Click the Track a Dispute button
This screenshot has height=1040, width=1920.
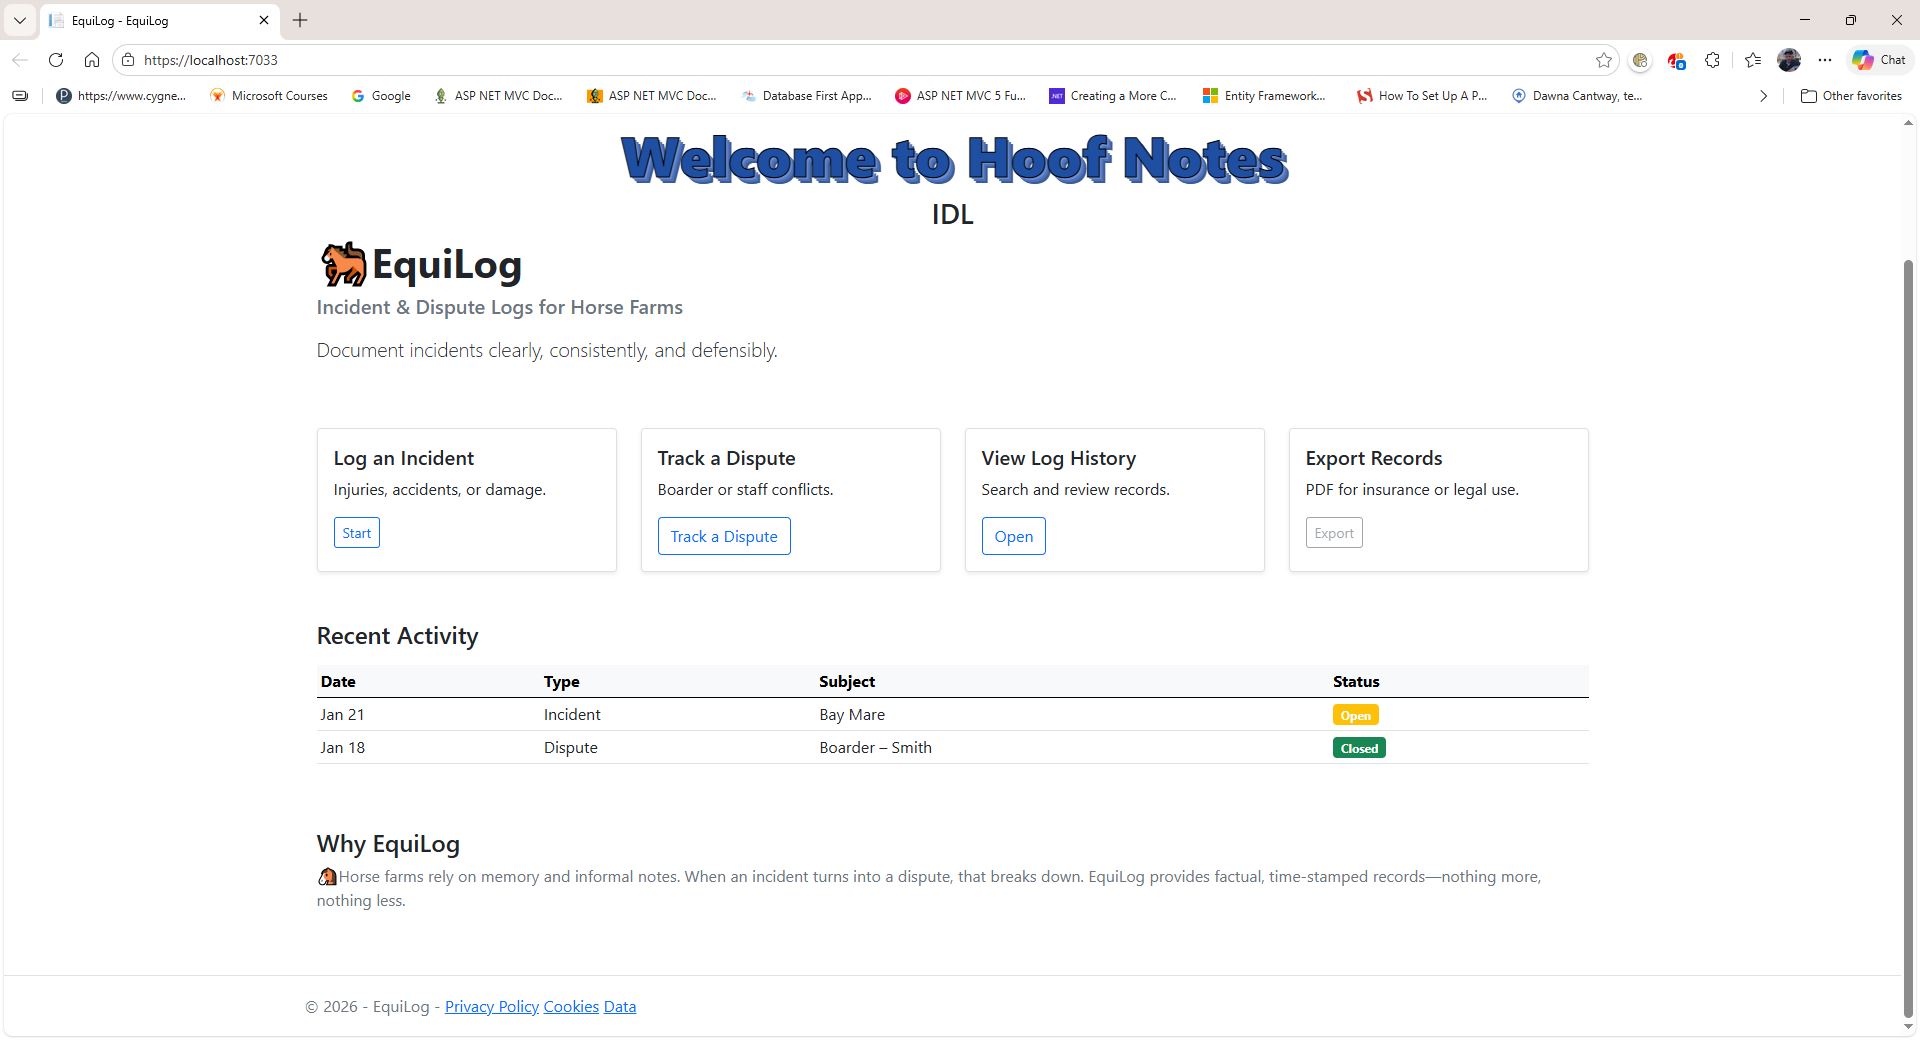(724, 537)
